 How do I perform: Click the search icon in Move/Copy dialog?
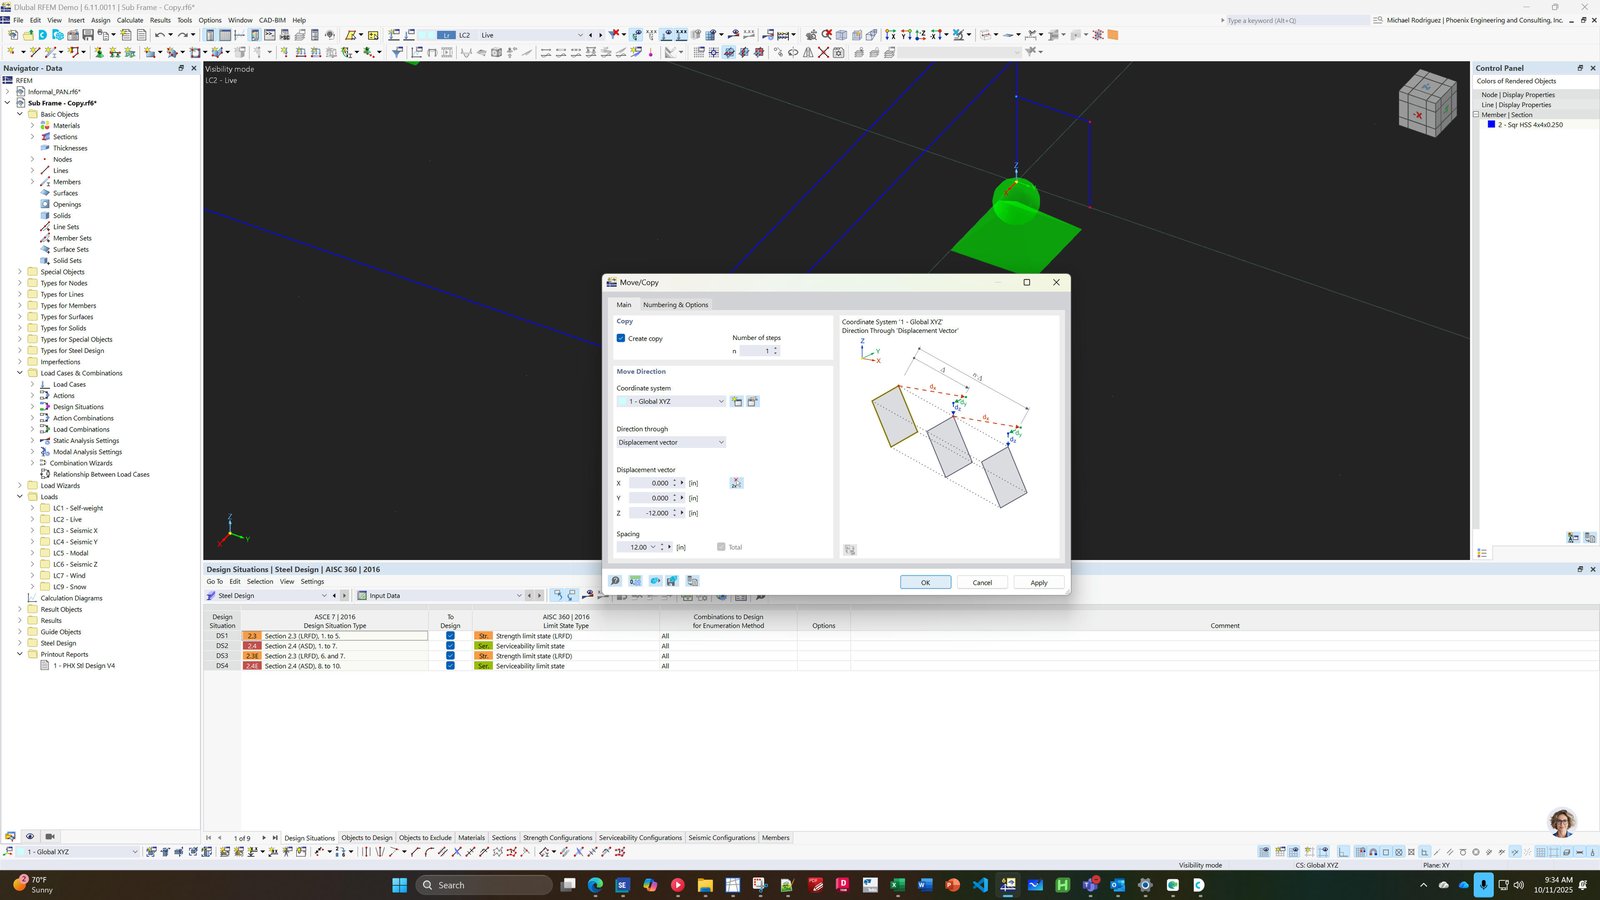tap(615, 581)
